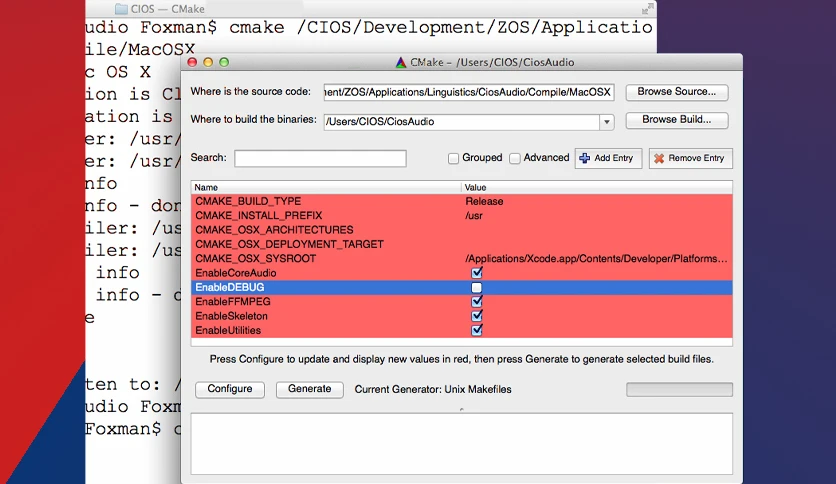This screenshot has height=484, width=836.
Task: Click the Generate button
Action: click(x=310, y=389)
